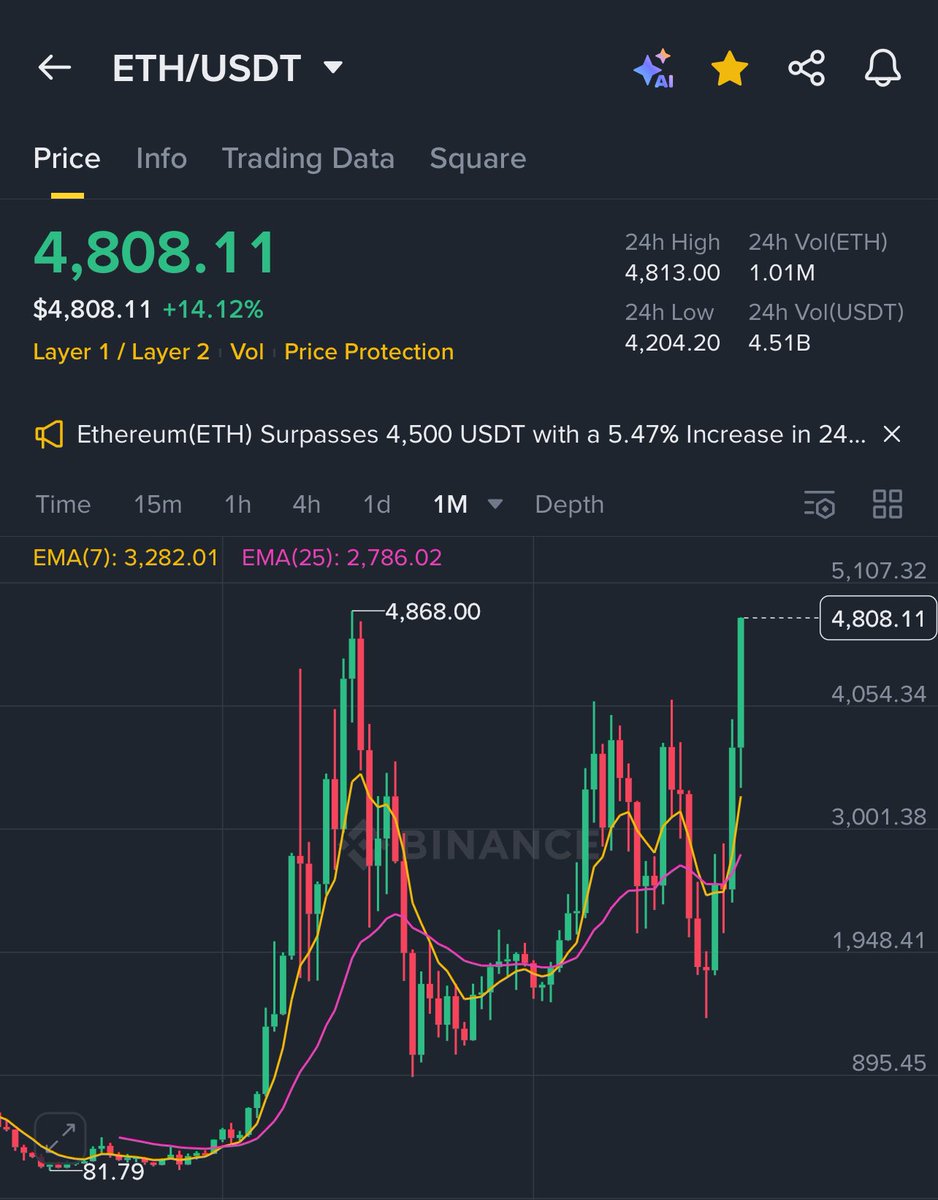This screenshot has width=938, height=1200.
Task: Switch to the Info tab
Action: click(x=161, y=159)
